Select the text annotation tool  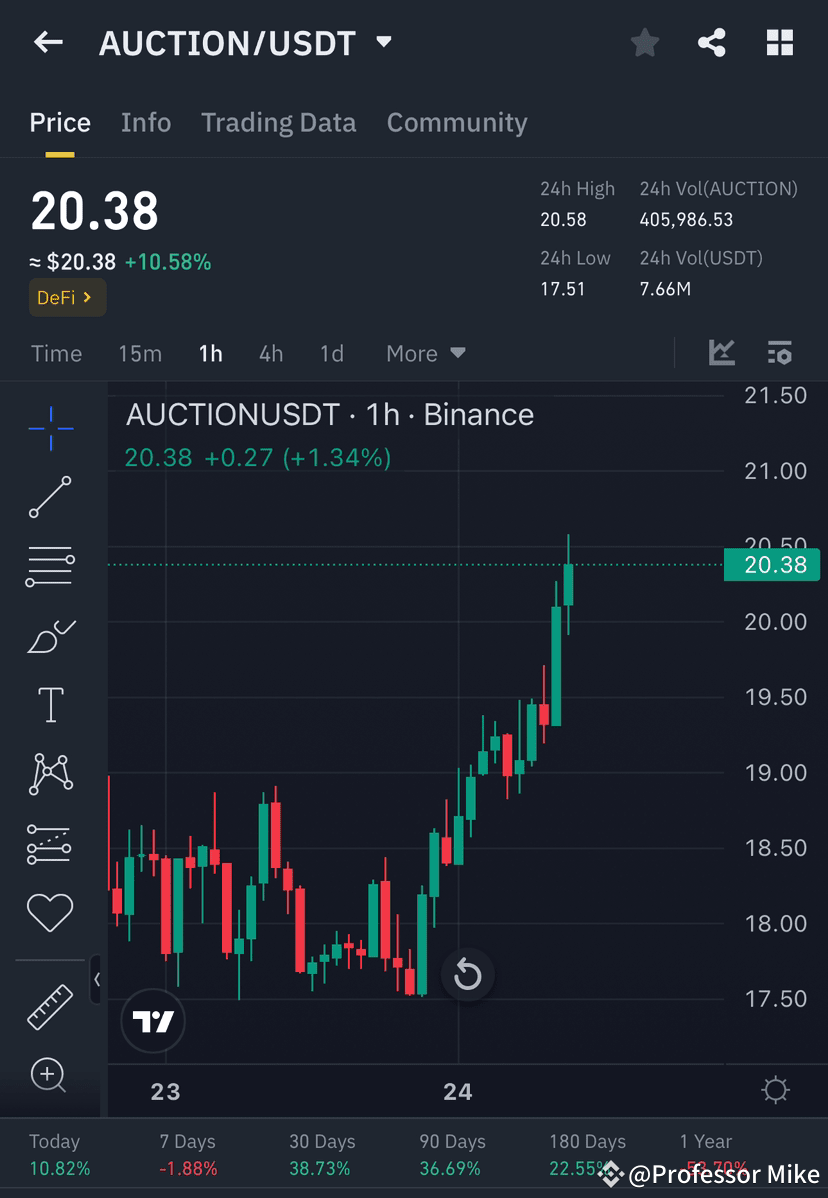point(50,704)
